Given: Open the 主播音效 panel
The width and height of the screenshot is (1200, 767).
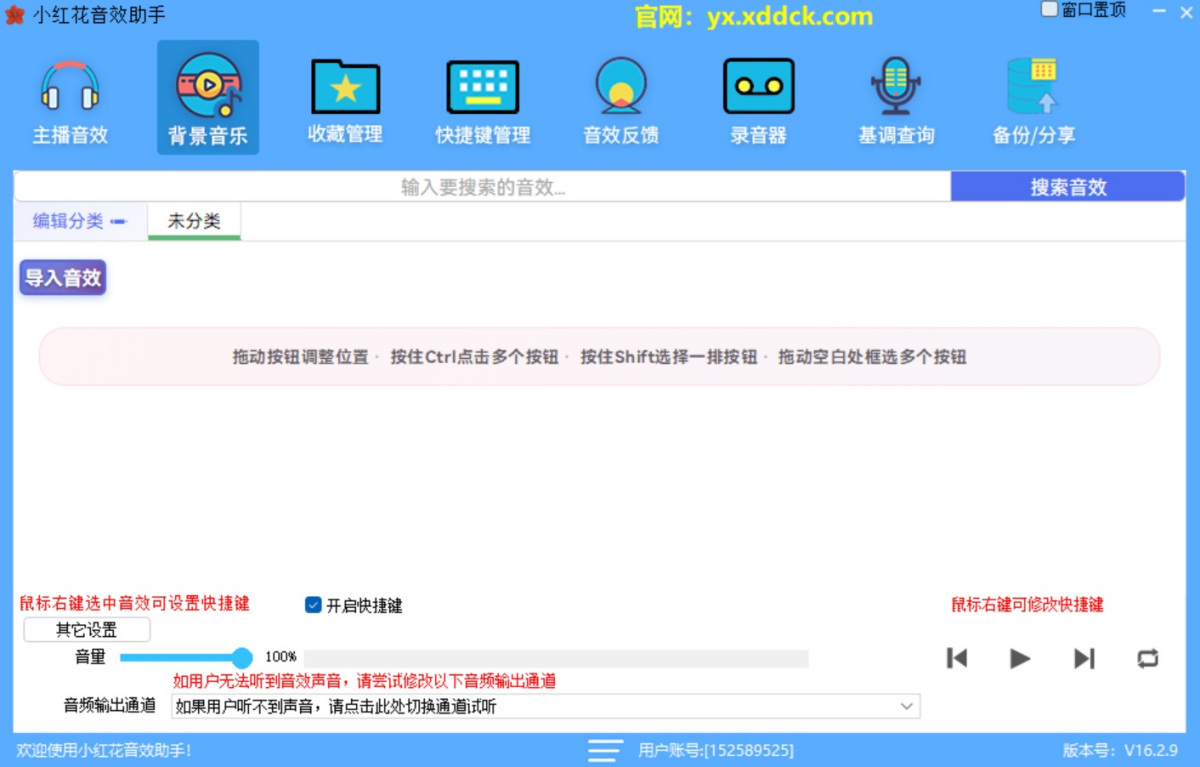Looking at the screenshot, I should 69,97.
